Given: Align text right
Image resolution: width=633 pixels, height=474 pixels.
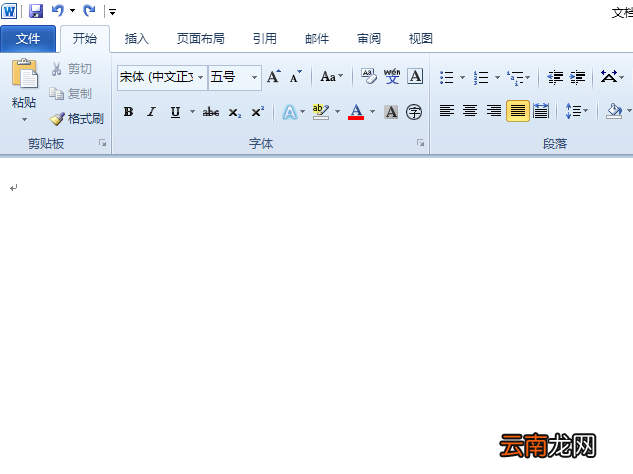Looking at the screenshot, I should (x=494, y=111).
